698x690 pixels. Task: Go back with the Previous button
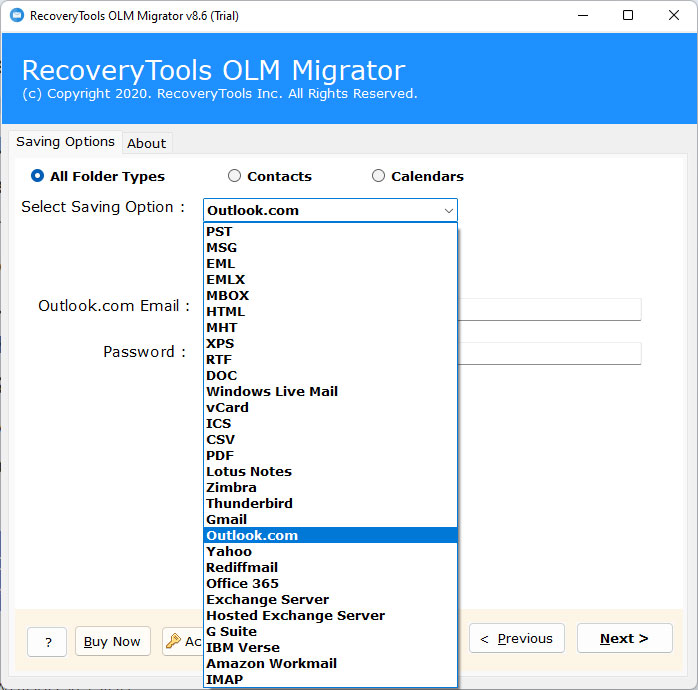517,639
